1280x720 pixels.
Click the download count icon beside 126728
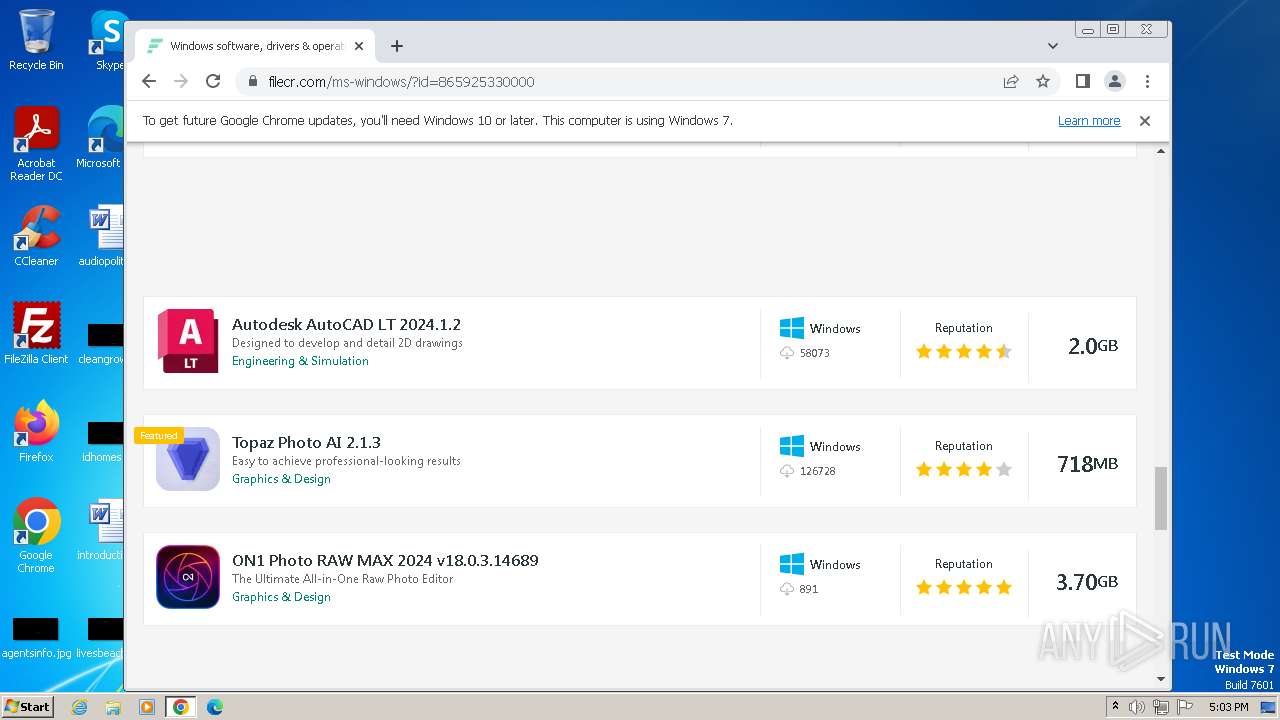point(787,471)
